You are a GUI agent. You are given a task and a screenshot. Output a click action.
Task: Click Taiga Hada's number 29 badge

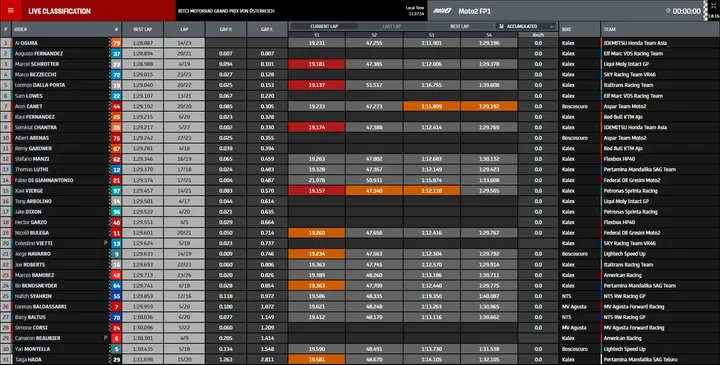click(x=116, y=359)
